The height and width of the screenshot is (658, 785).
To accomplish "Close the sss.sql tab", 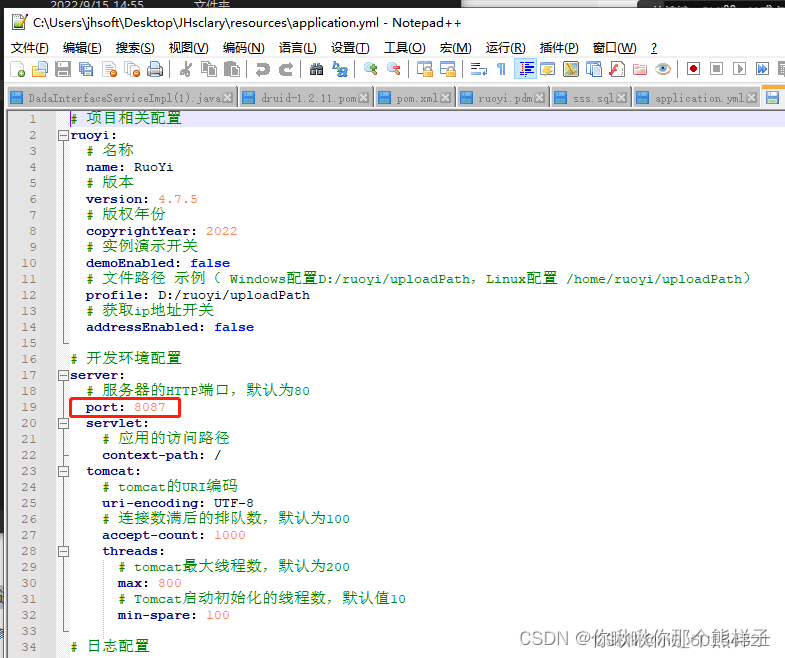I will 621,98.
